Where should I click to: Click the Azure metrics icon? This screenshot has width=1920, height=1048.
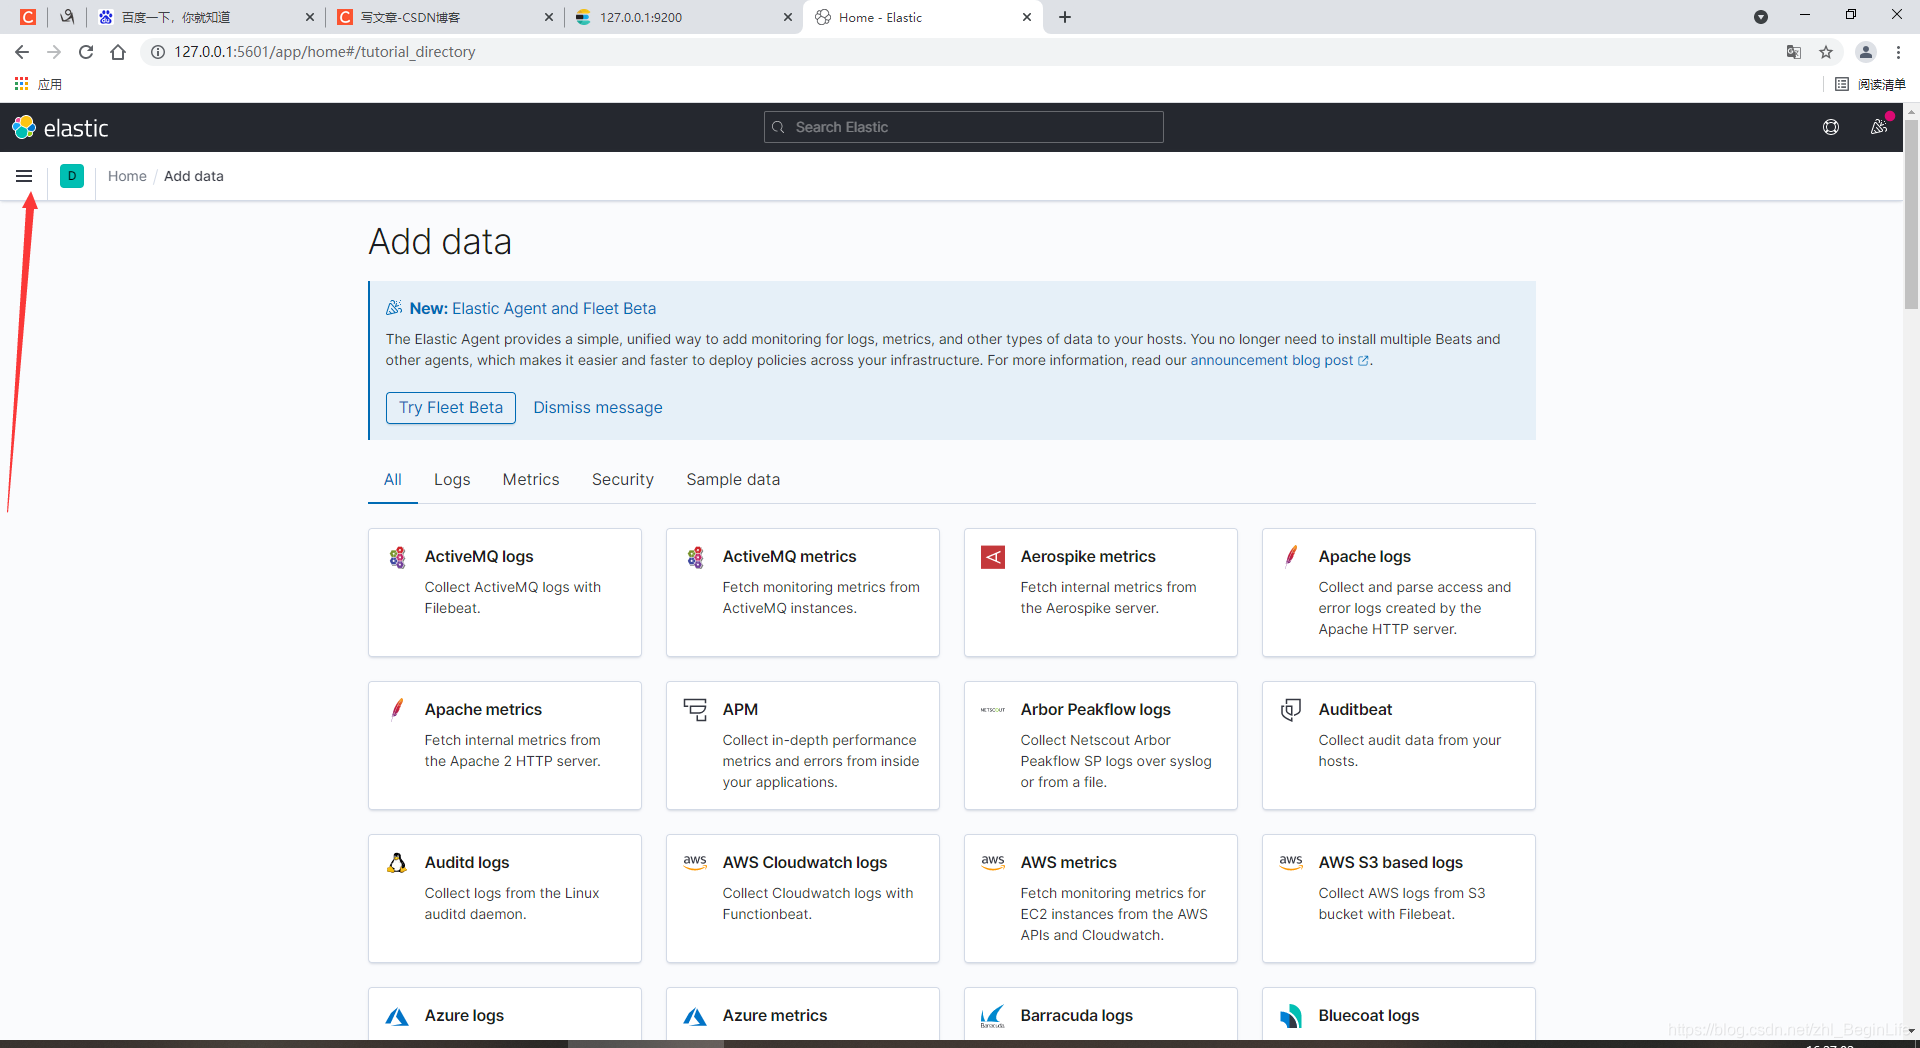[695, 1016]
